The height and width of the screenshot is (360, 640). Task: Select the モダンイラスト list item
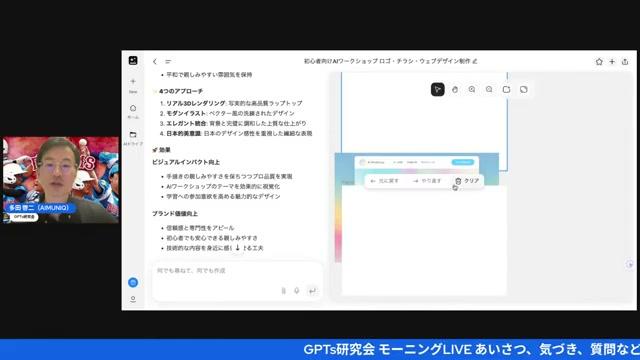click(x=230, y=113)
